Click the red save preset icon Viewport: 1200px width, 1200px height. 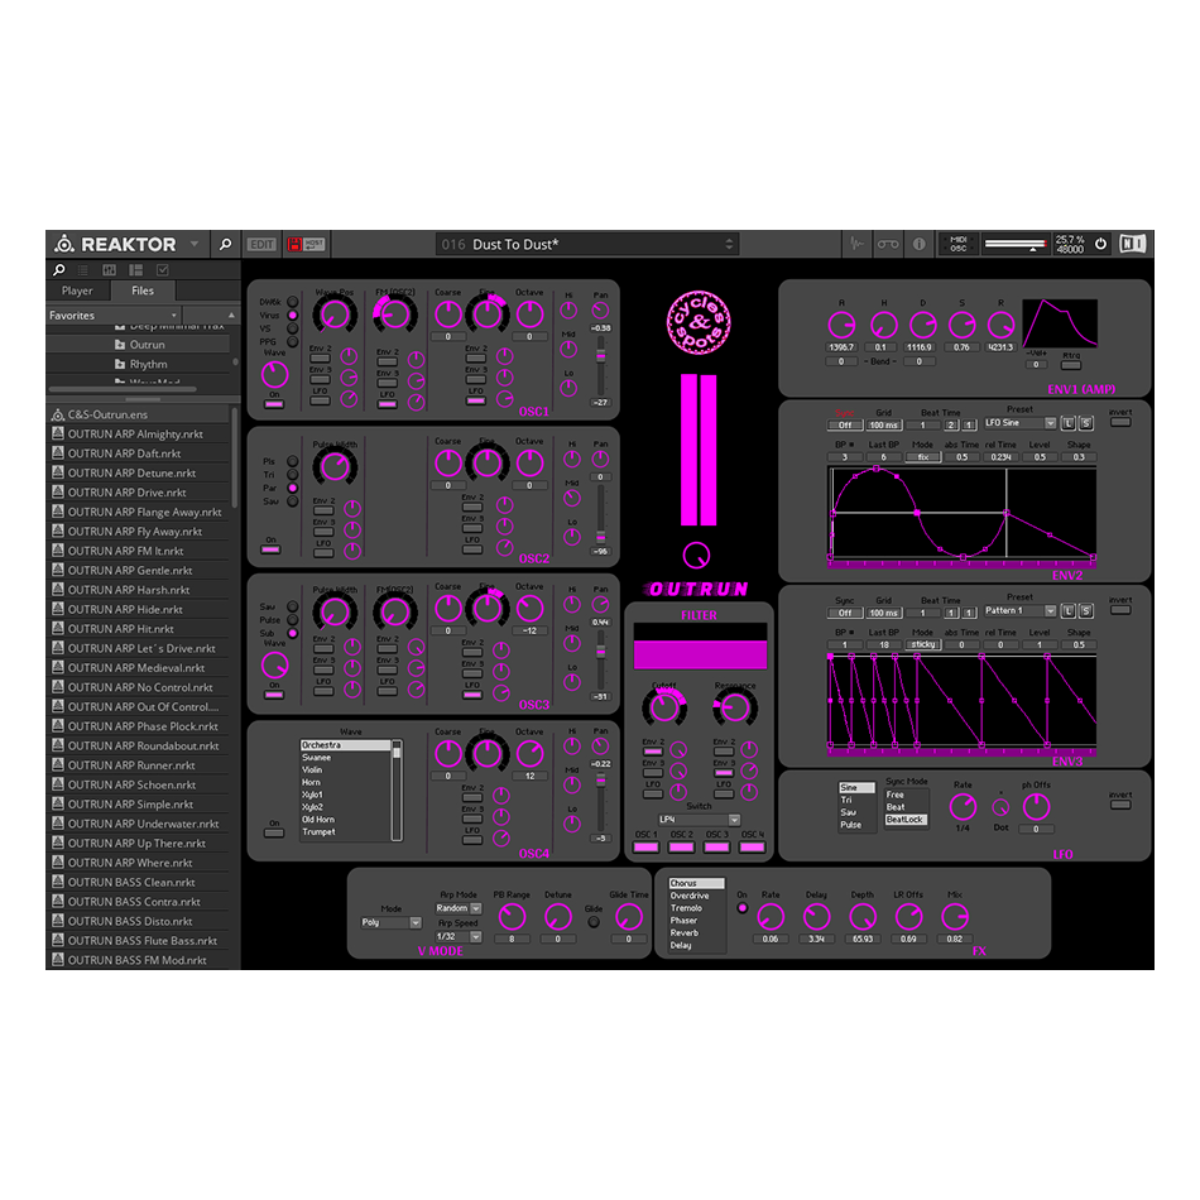[x=295, y=244]
